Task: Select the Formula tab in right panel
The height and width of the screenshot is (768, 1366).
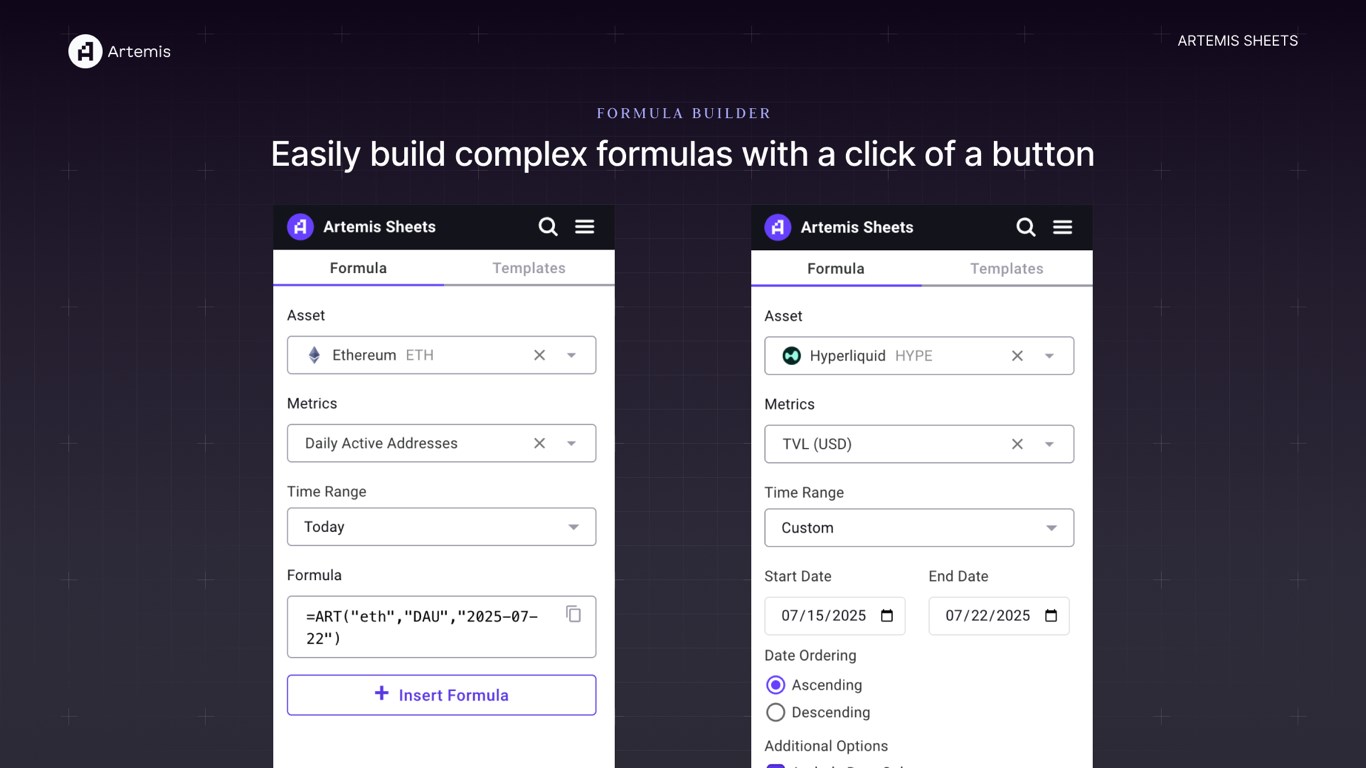Action: point(836,268)
